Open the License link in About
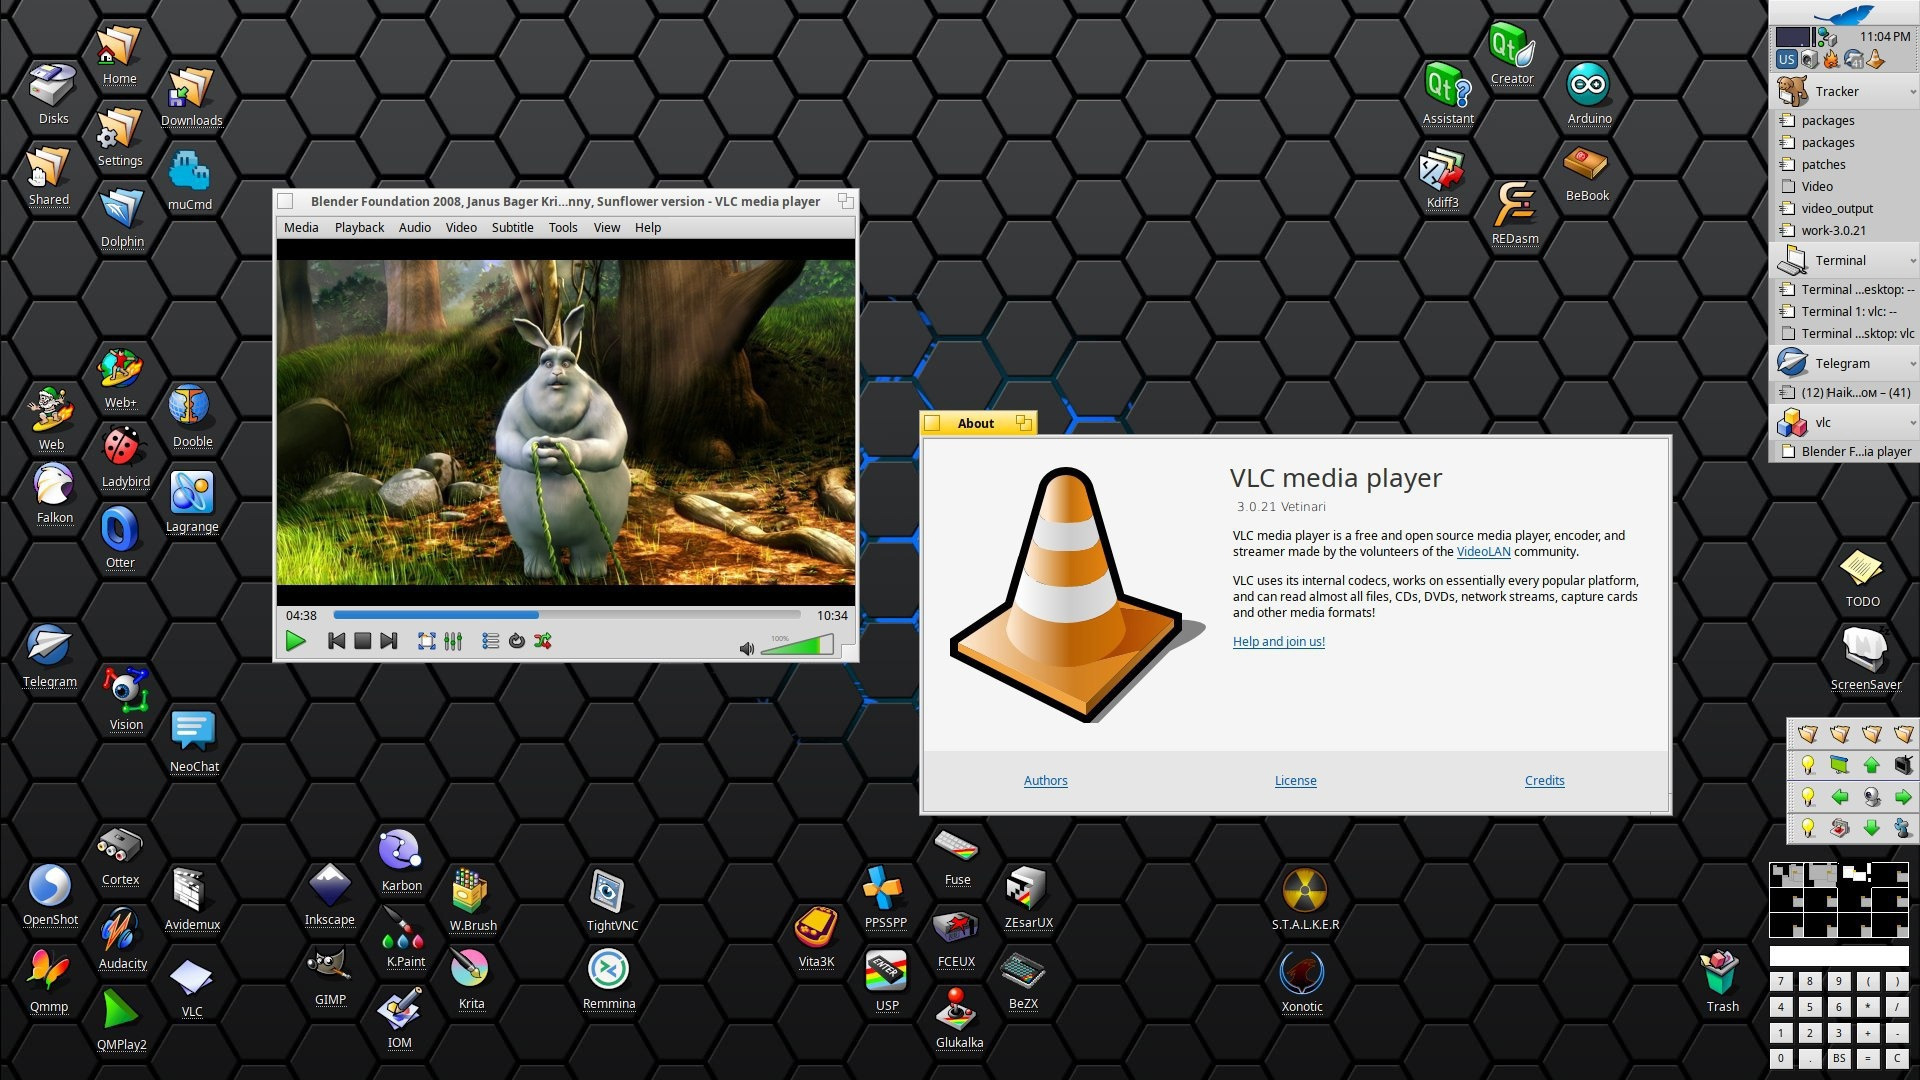Viewport: 1920px width, 1080px height. tap(1295, 781)
